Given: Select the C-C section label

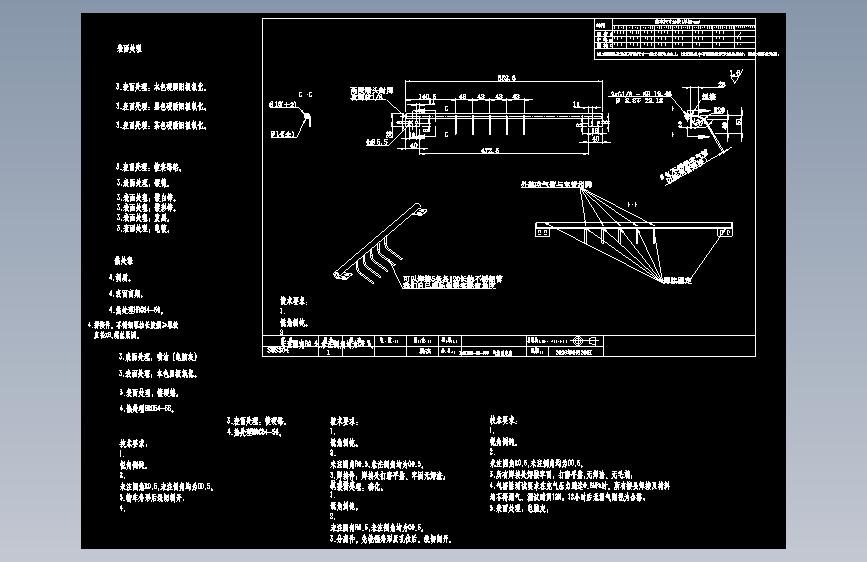Looking at the screenshot, I should coord(305,95).
